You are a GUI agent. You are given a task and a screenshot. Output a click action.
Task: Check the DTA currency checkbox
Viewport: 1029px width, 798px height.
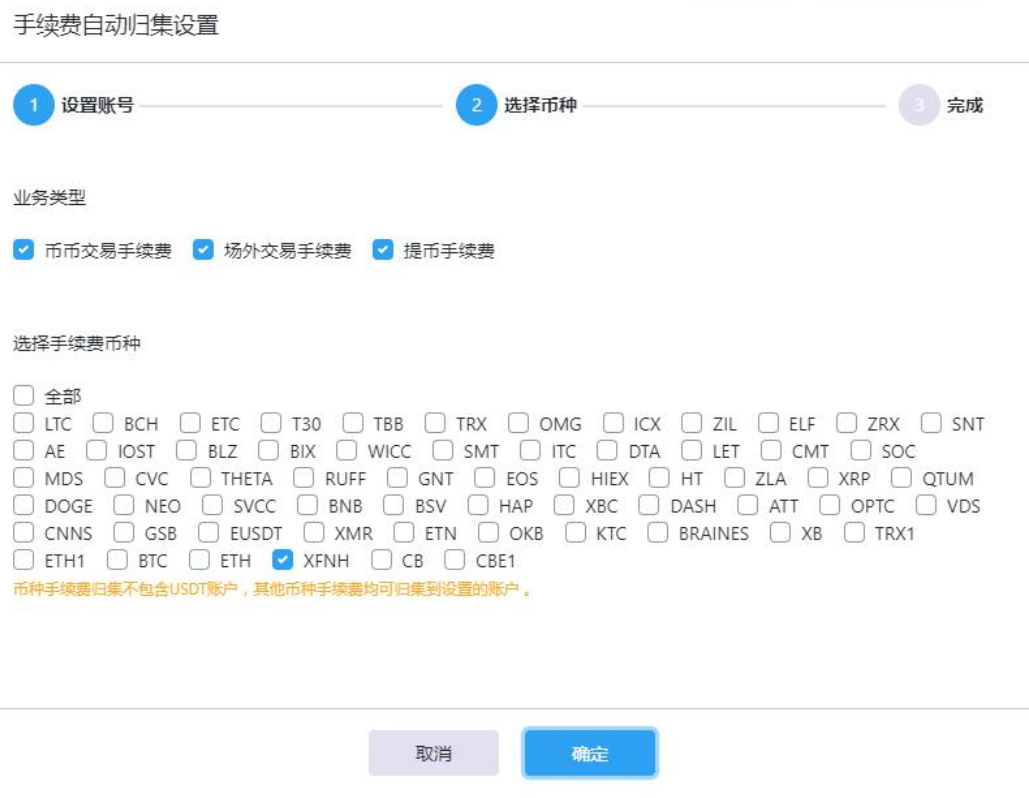(x=607, y=451)
